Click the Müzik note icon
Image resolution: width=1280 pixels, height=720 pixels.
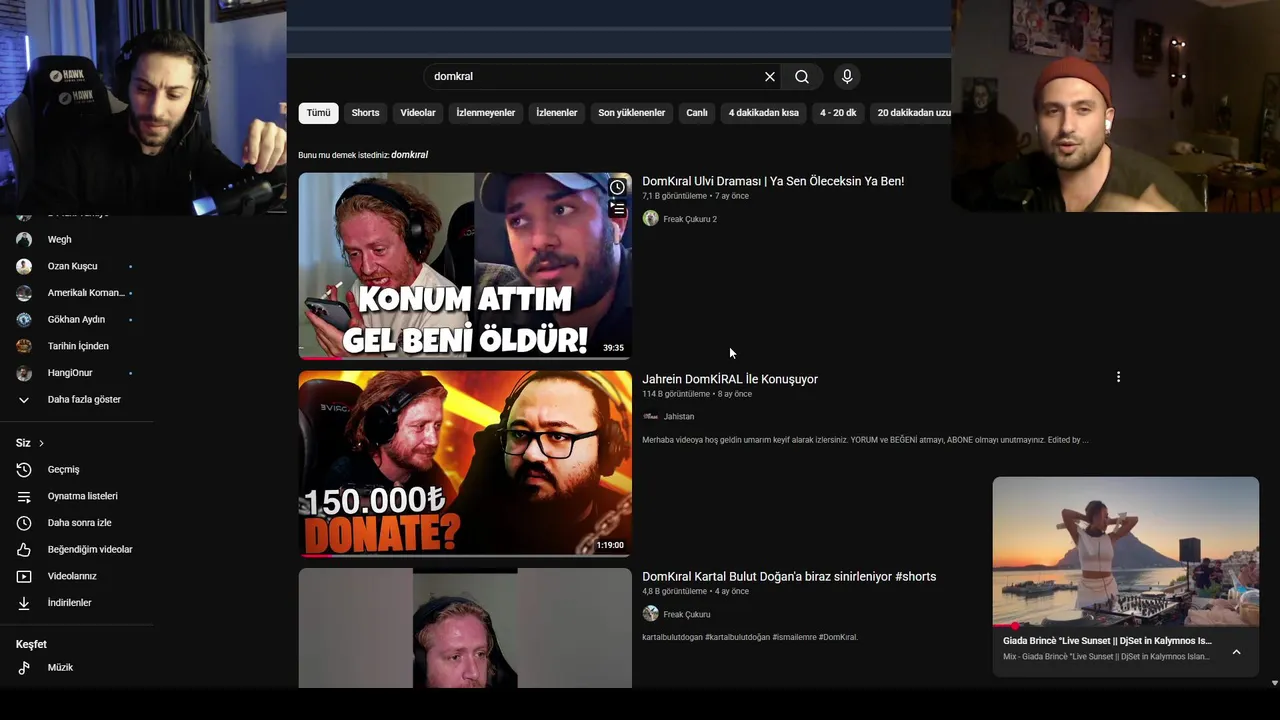tap(24, 668)
